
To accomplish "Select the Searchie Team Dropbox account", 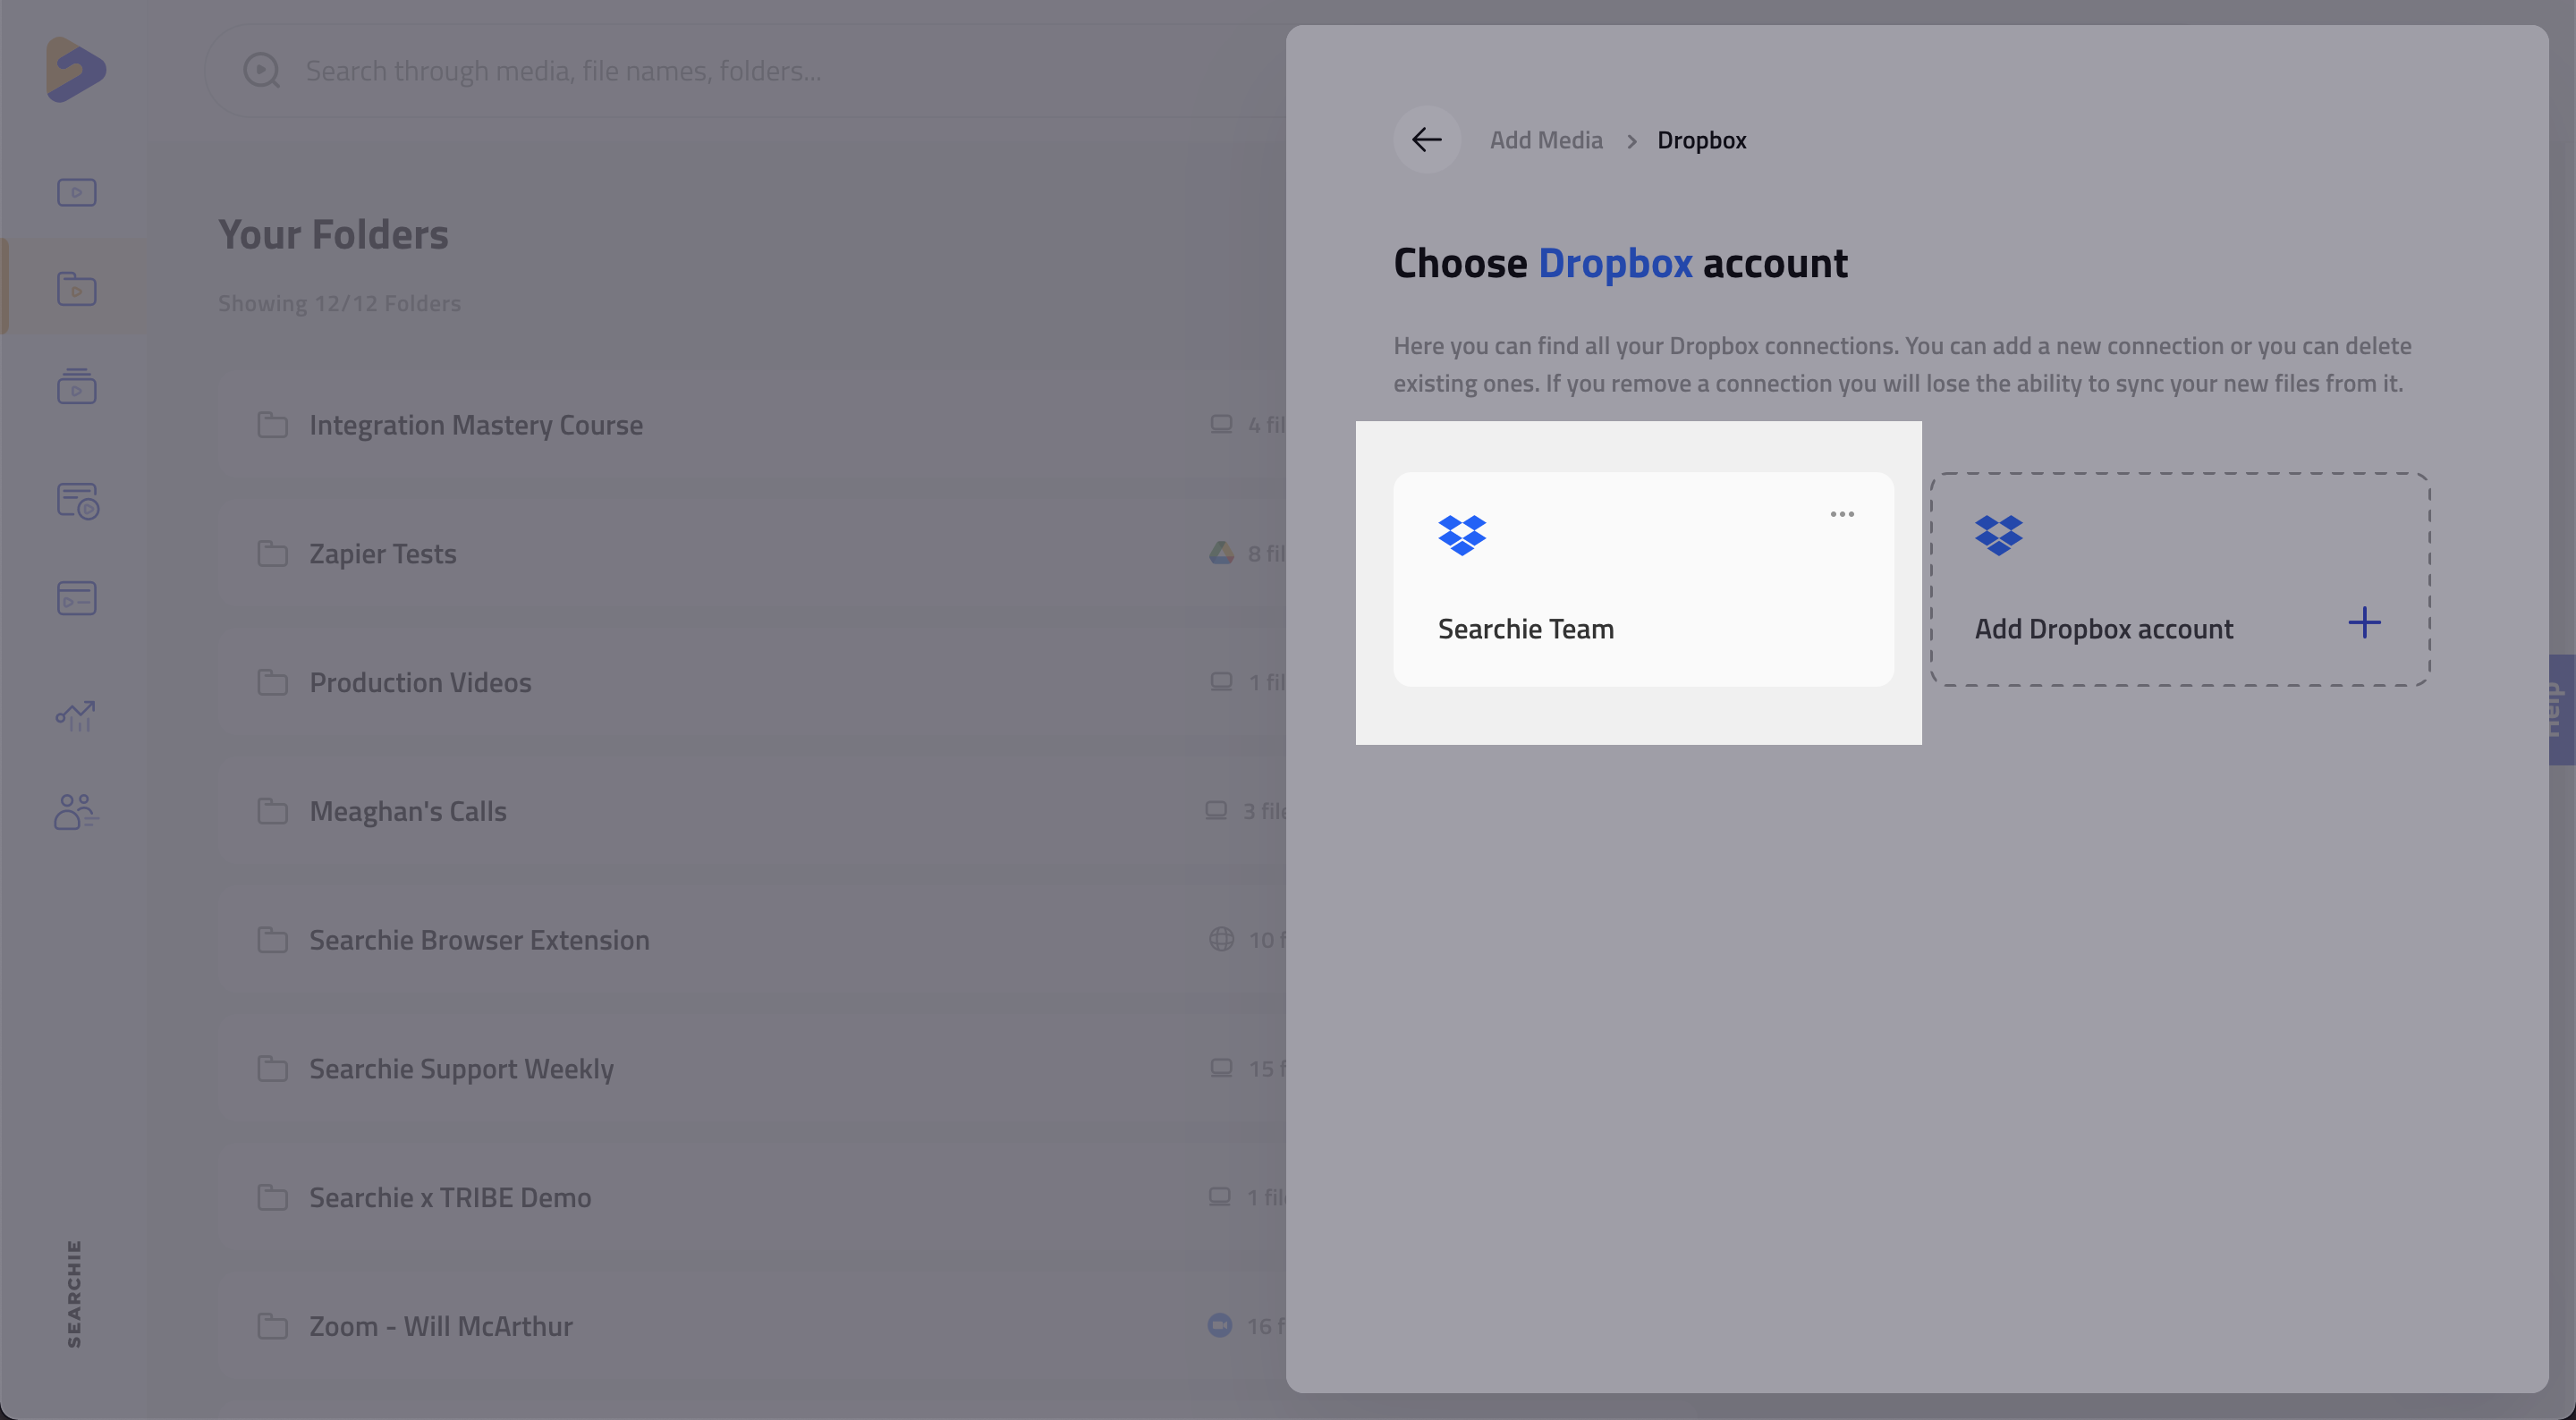I will coord(1643,579).
